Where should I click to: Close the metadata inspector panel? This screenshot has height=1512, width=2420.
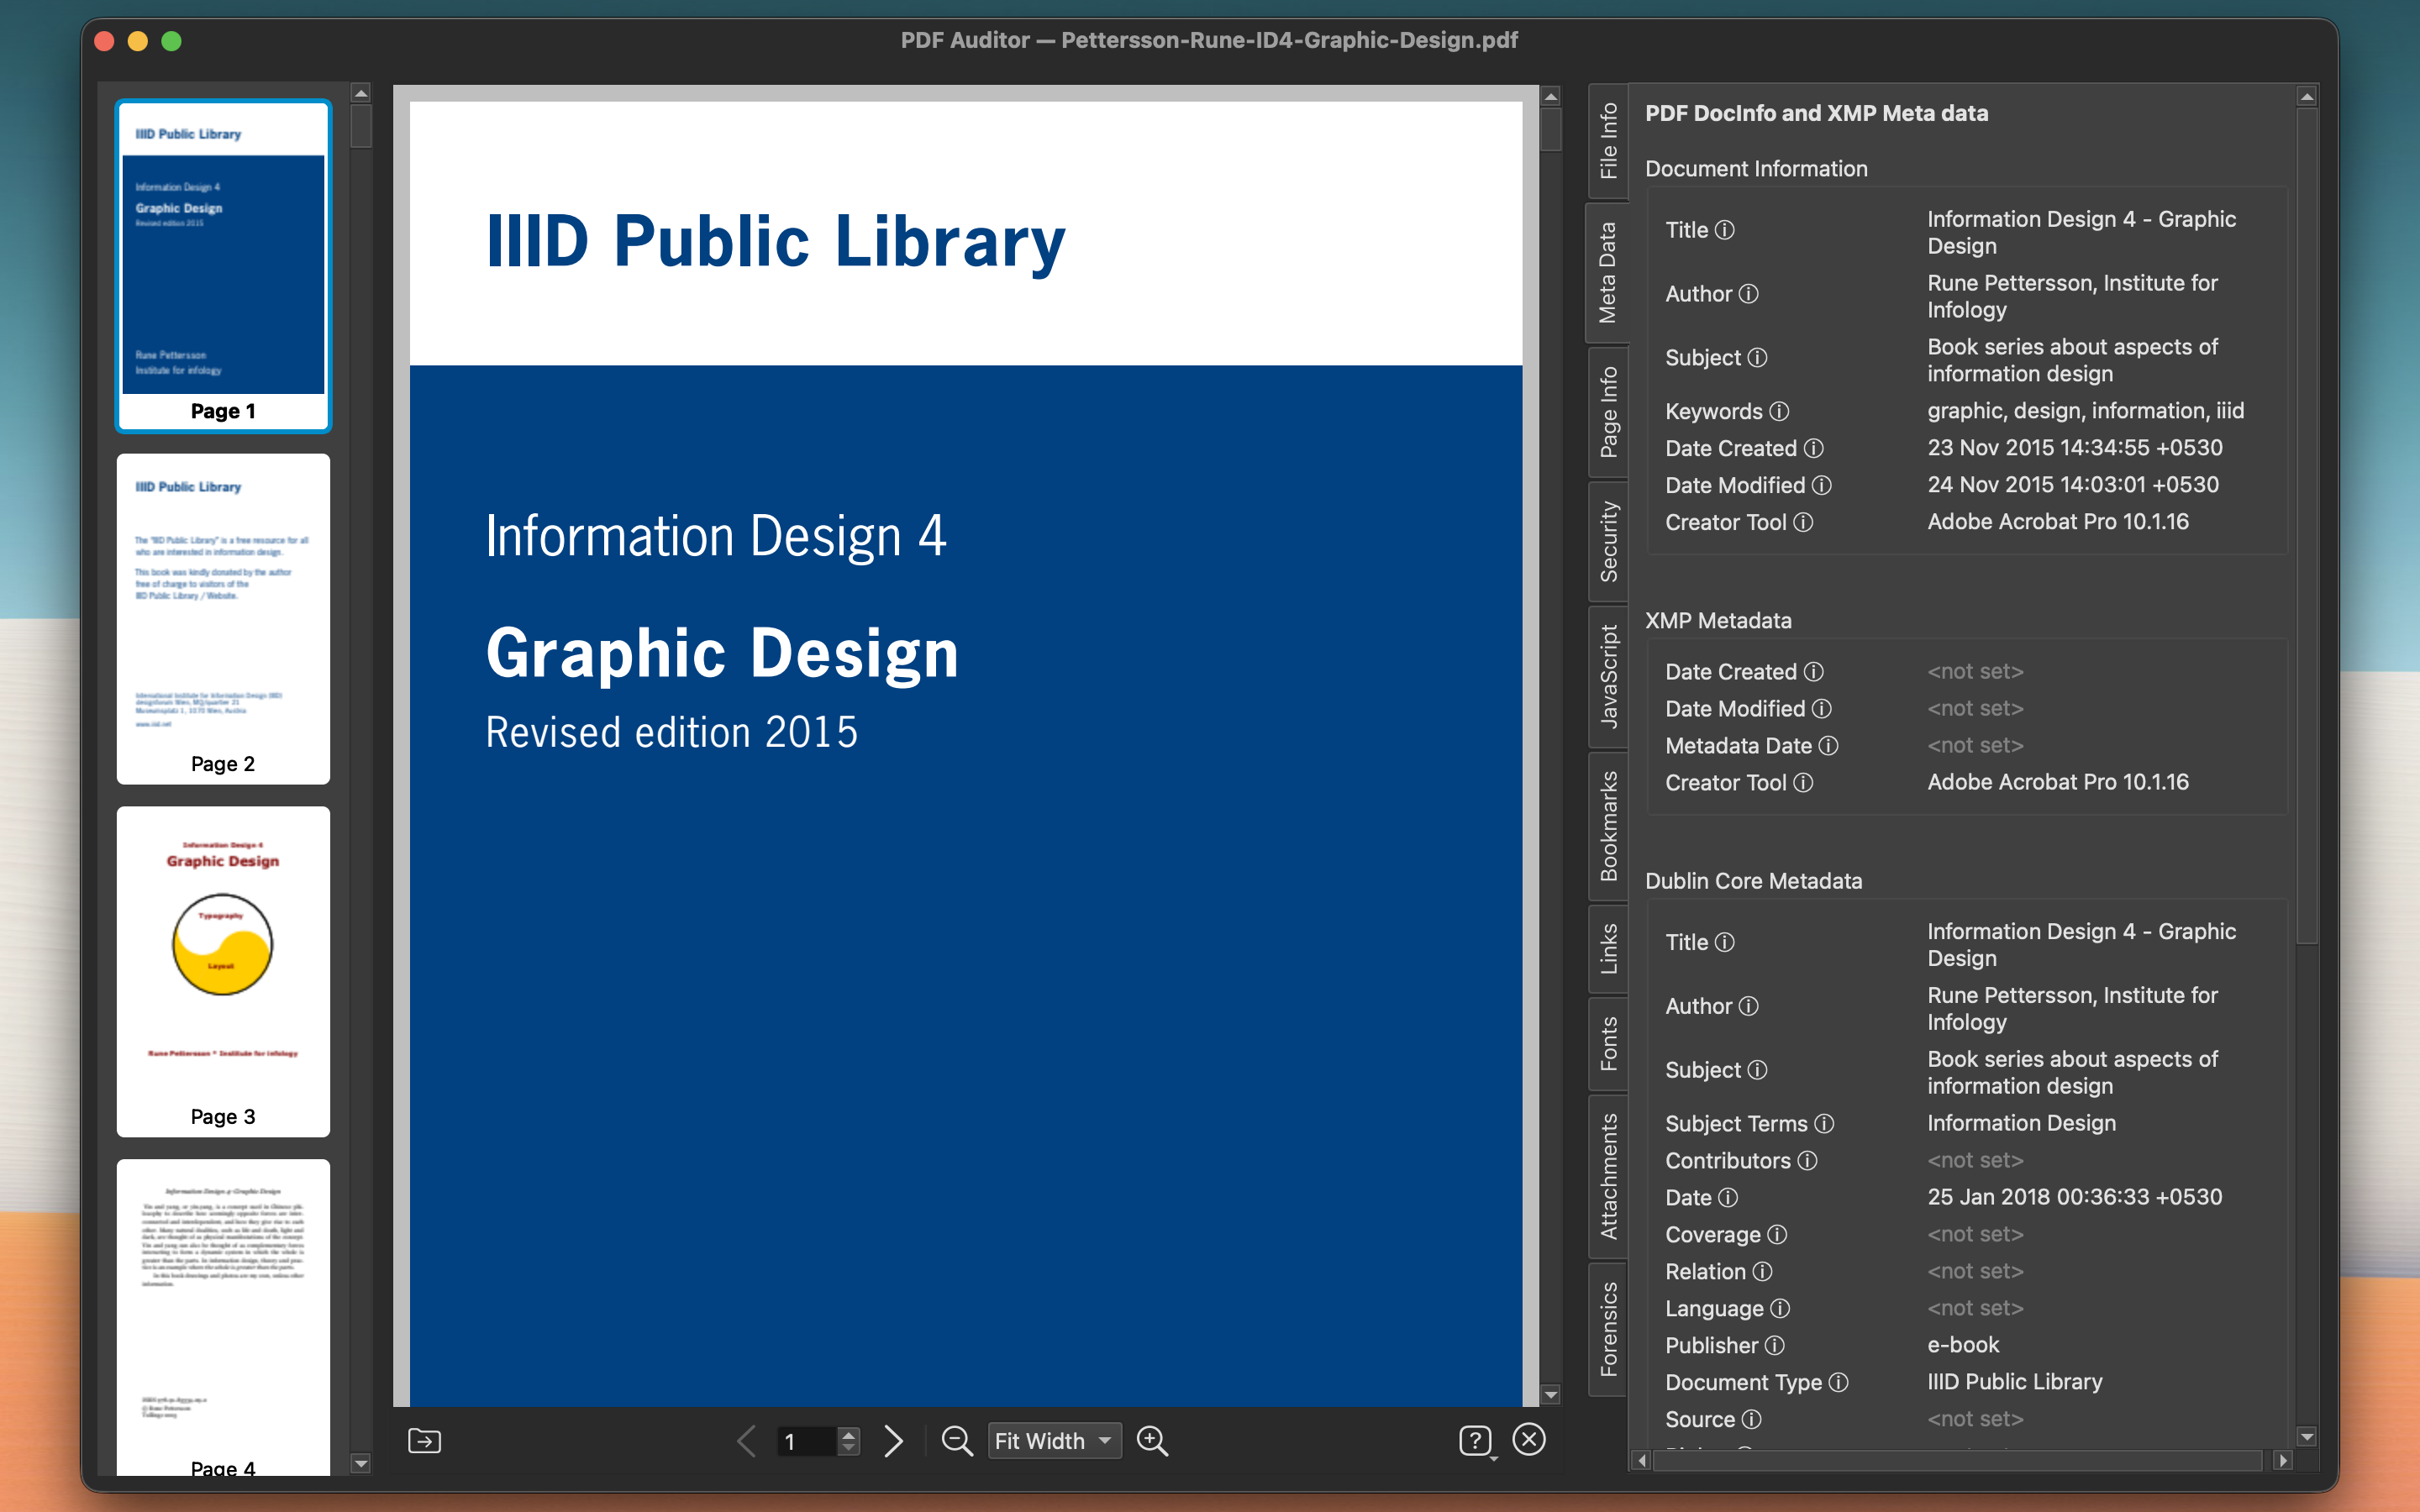tap(1530, 1440)
